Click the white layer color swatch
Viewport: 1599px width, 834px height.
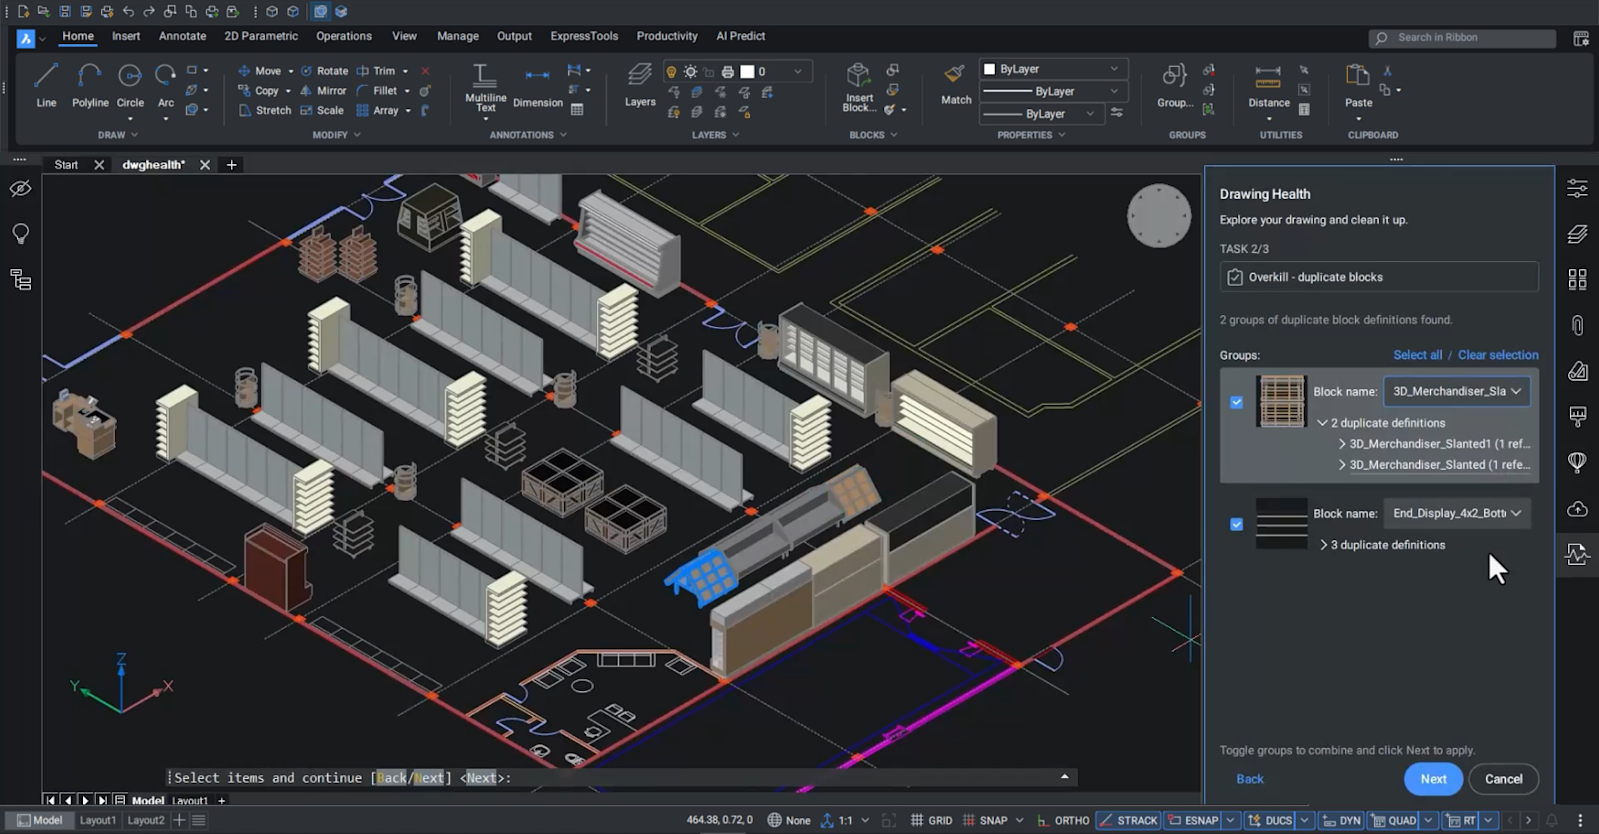747,71
